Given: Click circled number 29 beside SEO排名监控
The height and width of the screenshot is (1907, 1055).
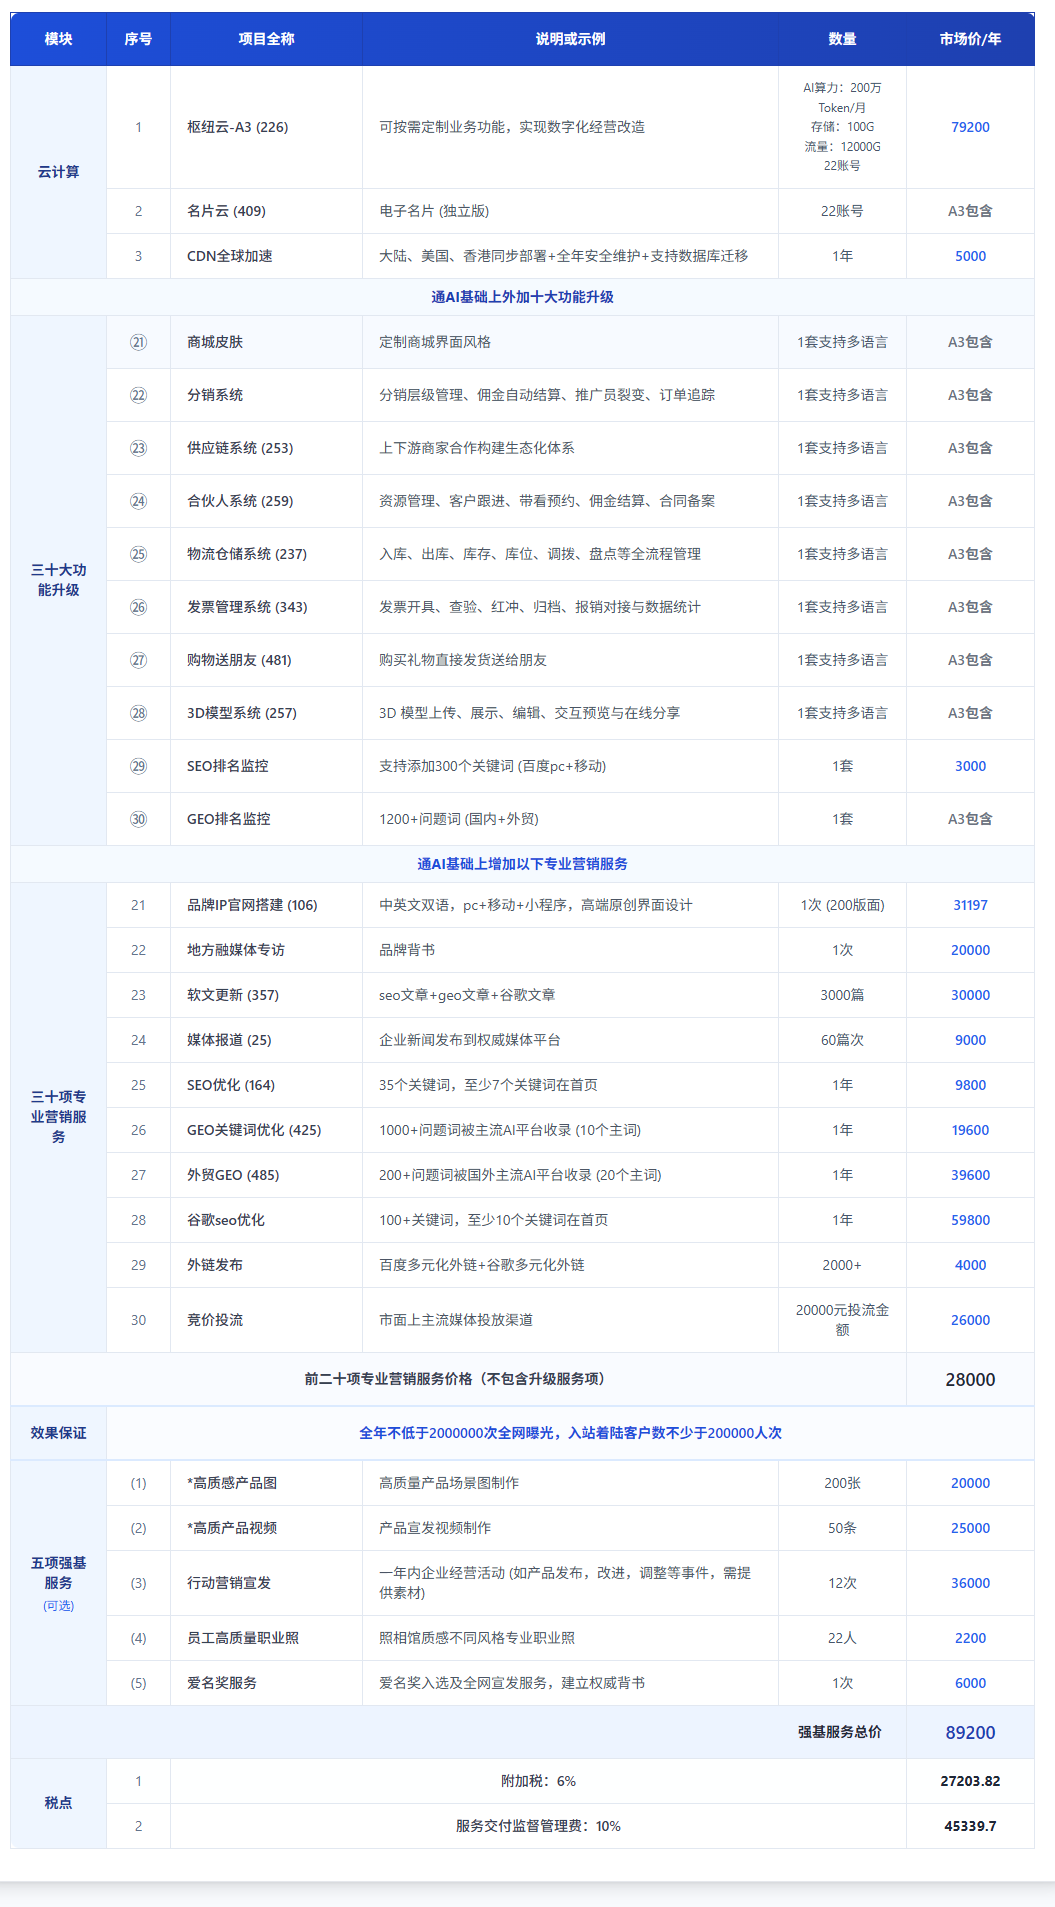Looking at the screenshot, I should [x=138, y=766].
